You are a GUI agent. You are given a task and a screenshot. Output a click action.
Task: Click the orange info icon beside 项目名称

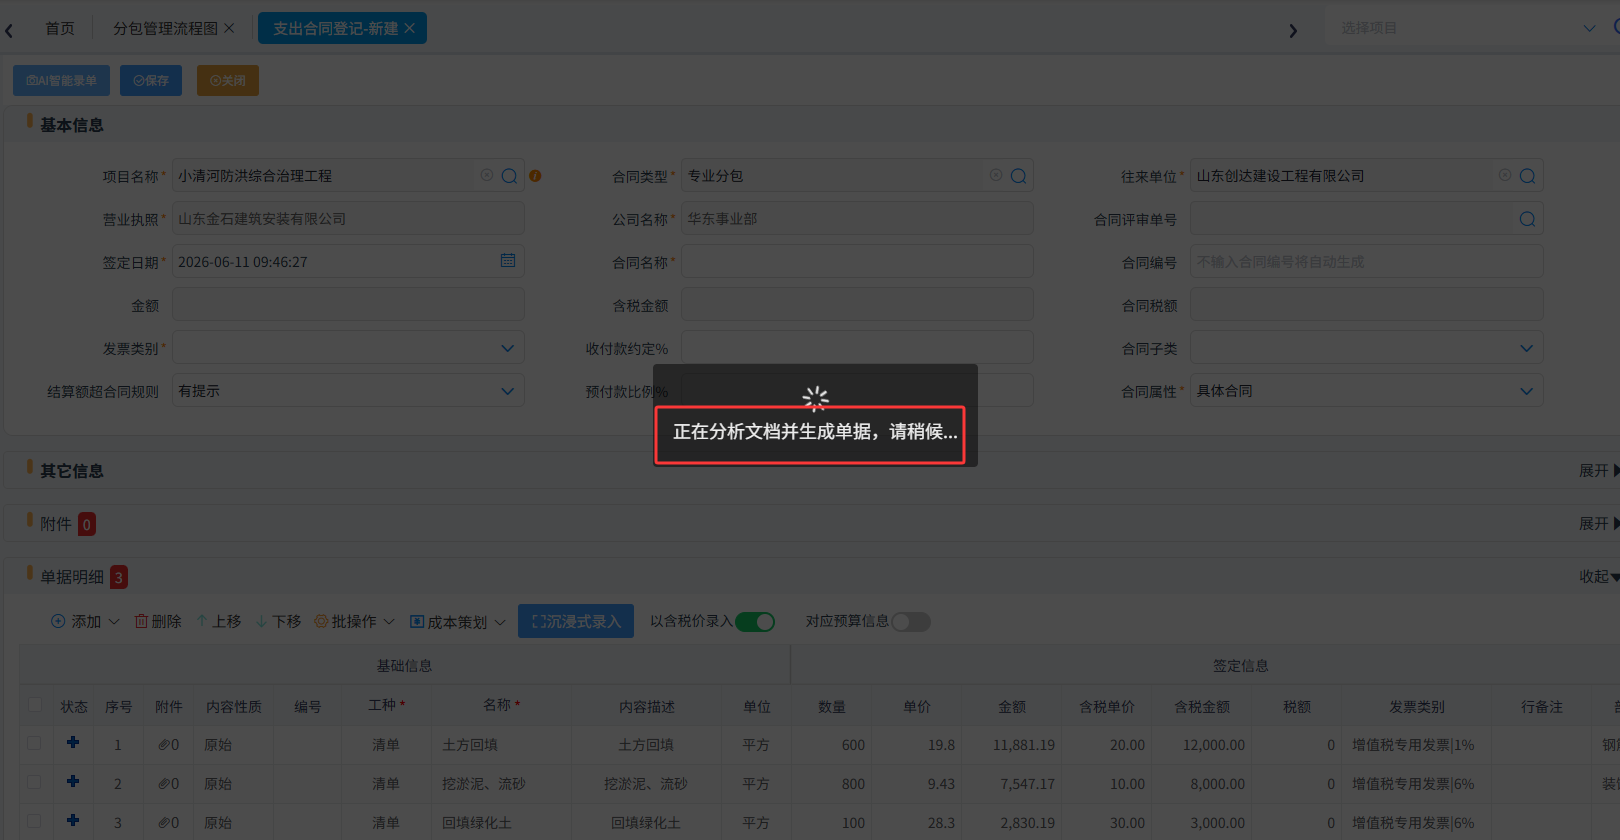pyautogui.click(x=535, y=176)
